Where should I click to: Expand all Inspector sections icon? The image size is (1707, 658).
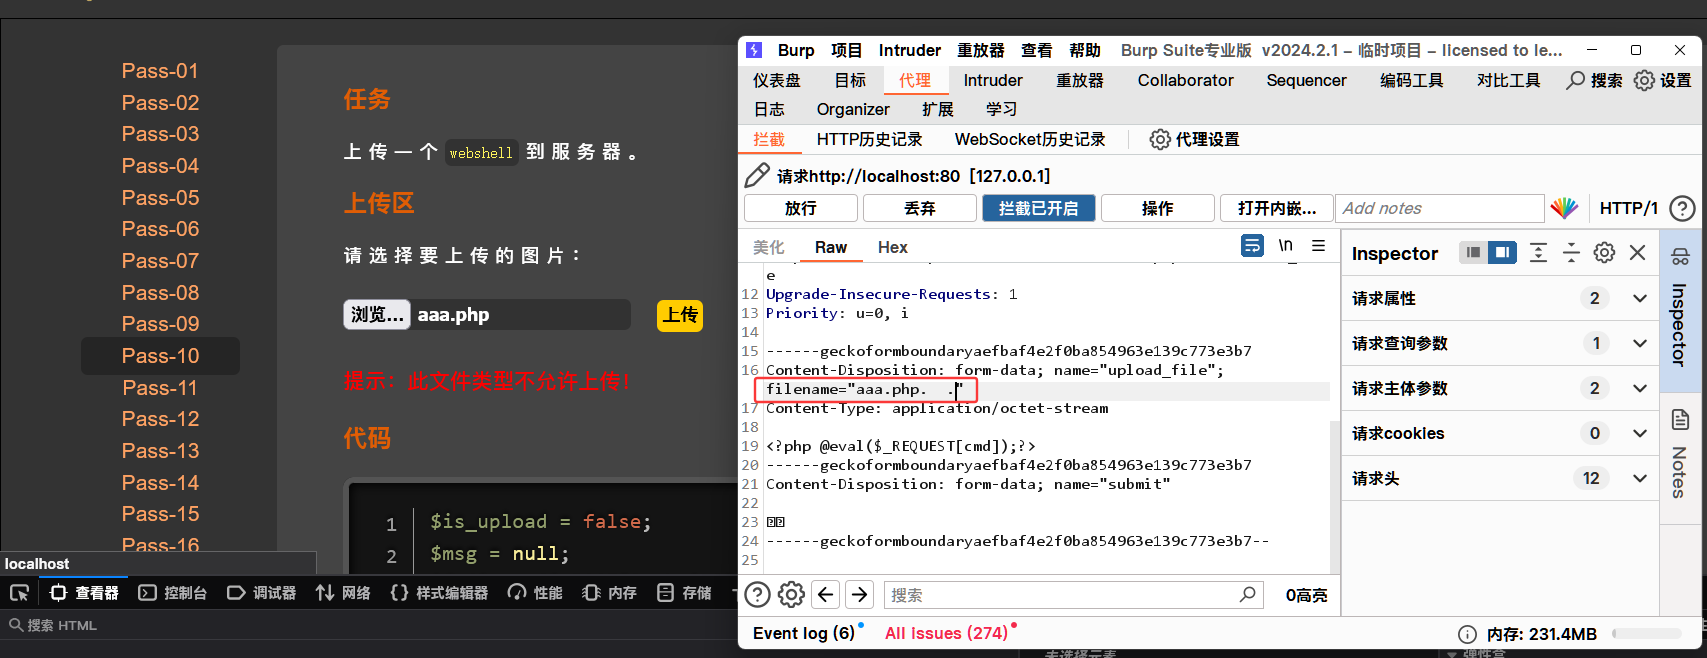1538,253
